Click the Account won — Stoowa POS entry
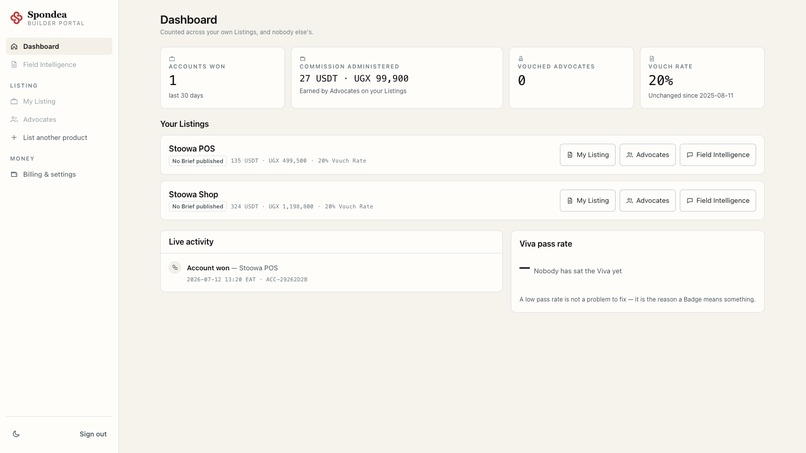Screen dimensions: 806x453 pos(232,268)
